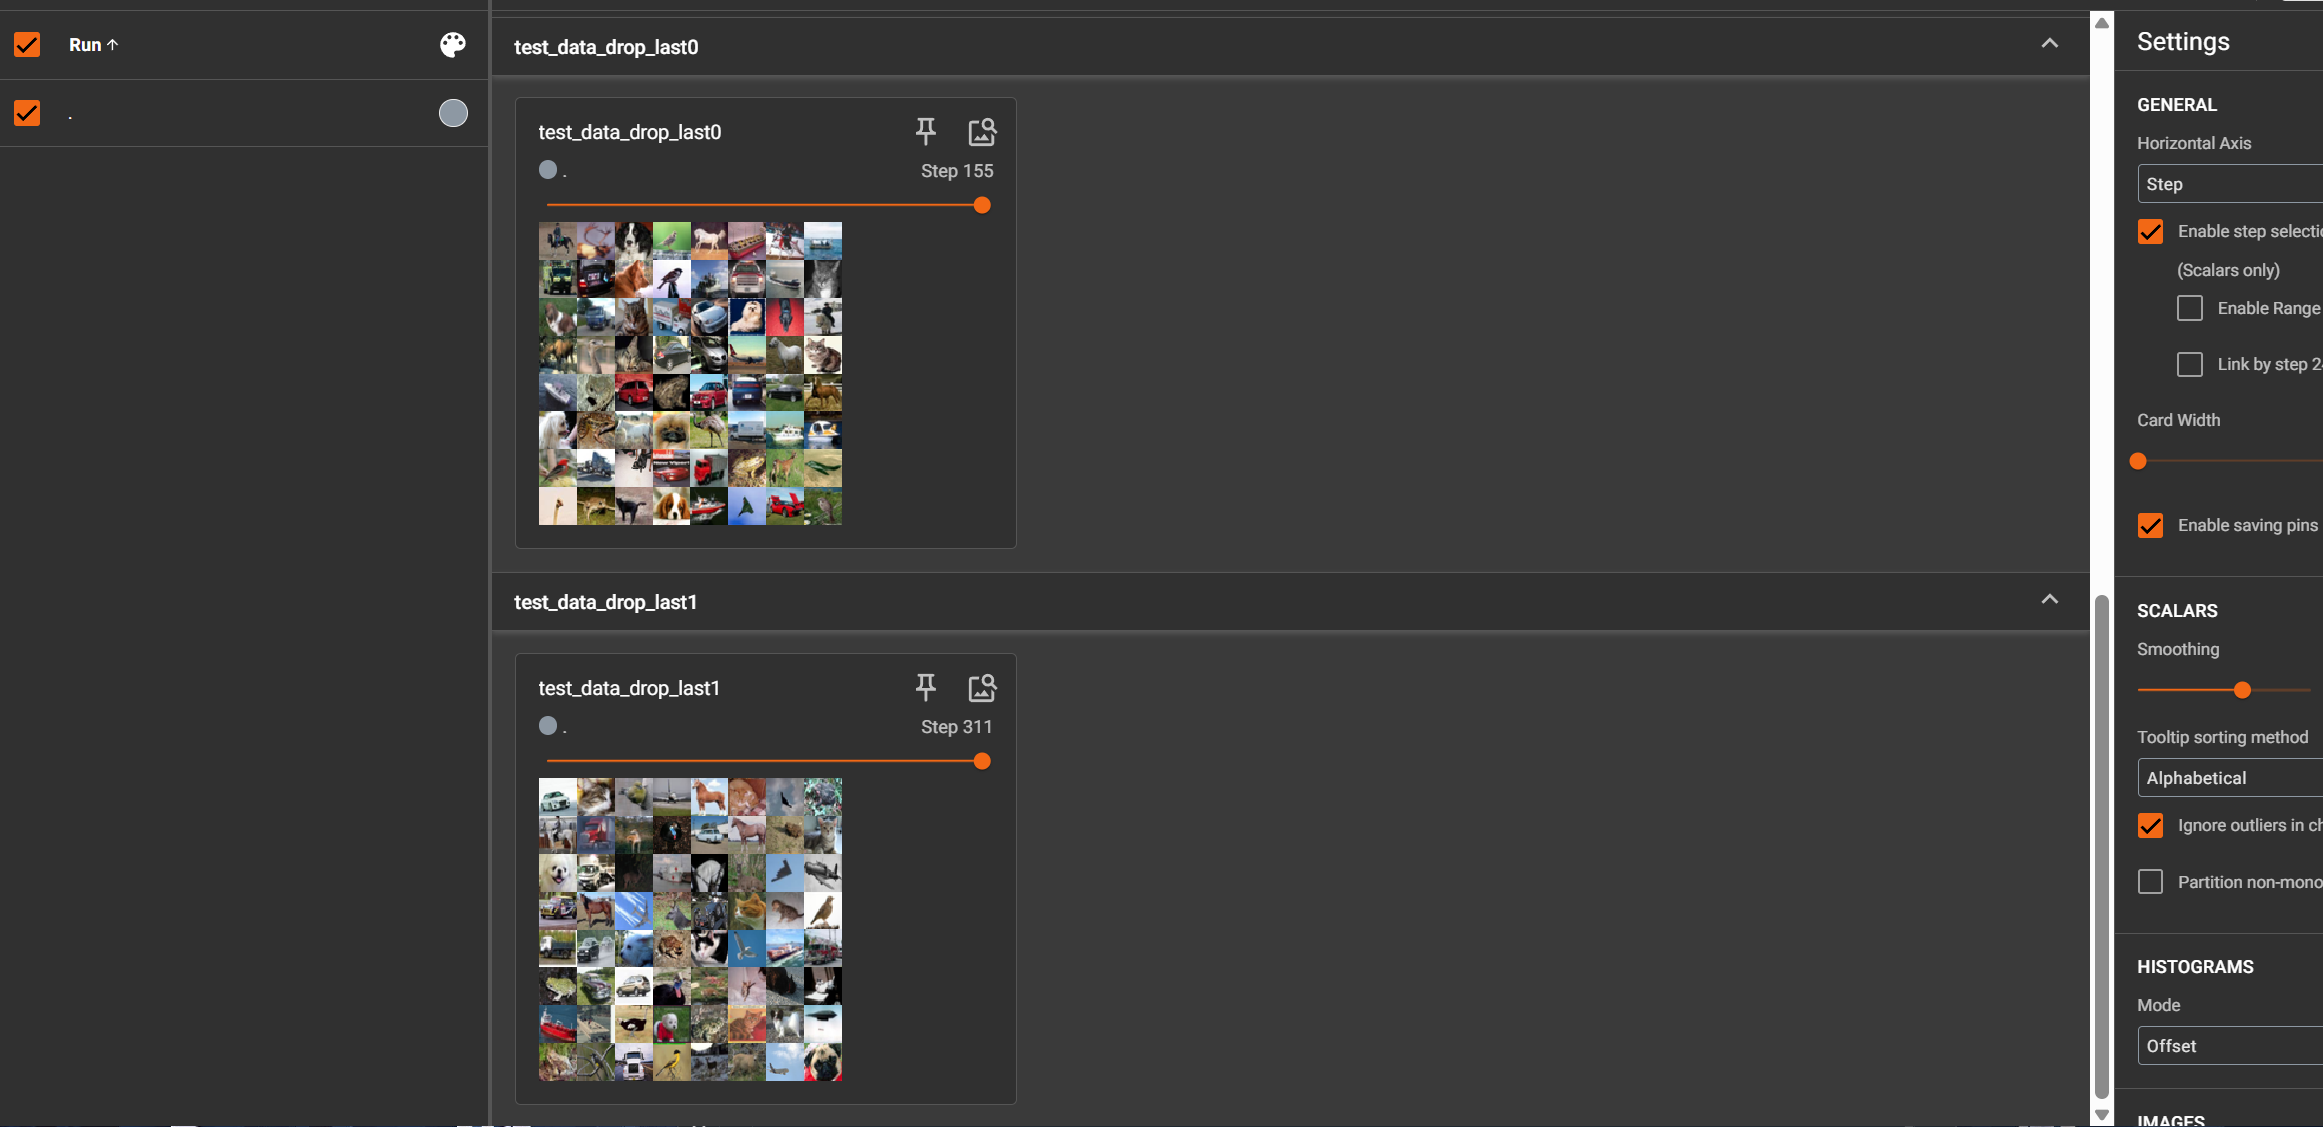Check the Link by step checkbox
The image size is (2323, 1127).
point(2190,364)
